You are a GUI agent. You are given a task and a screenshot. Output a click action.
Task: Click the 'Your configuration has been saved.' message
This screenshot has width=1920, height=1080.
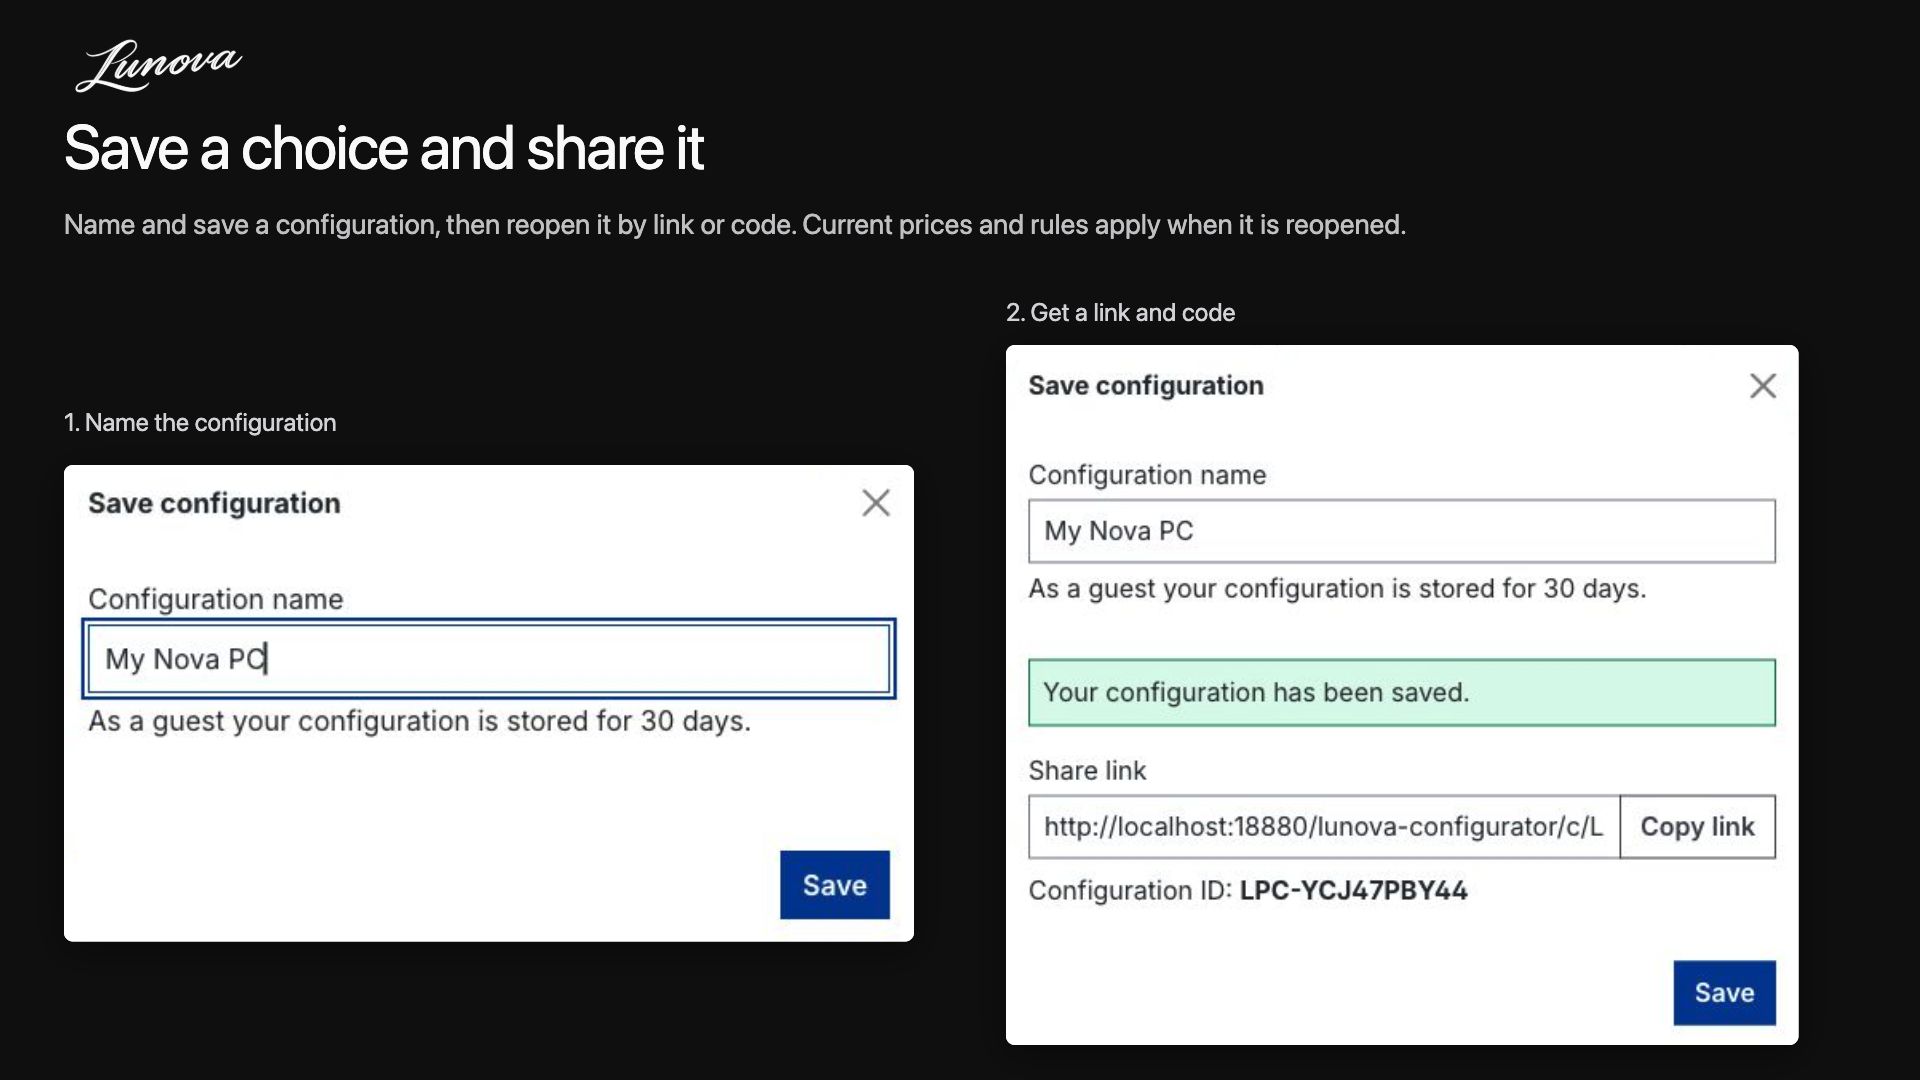tap(1402, 692)
